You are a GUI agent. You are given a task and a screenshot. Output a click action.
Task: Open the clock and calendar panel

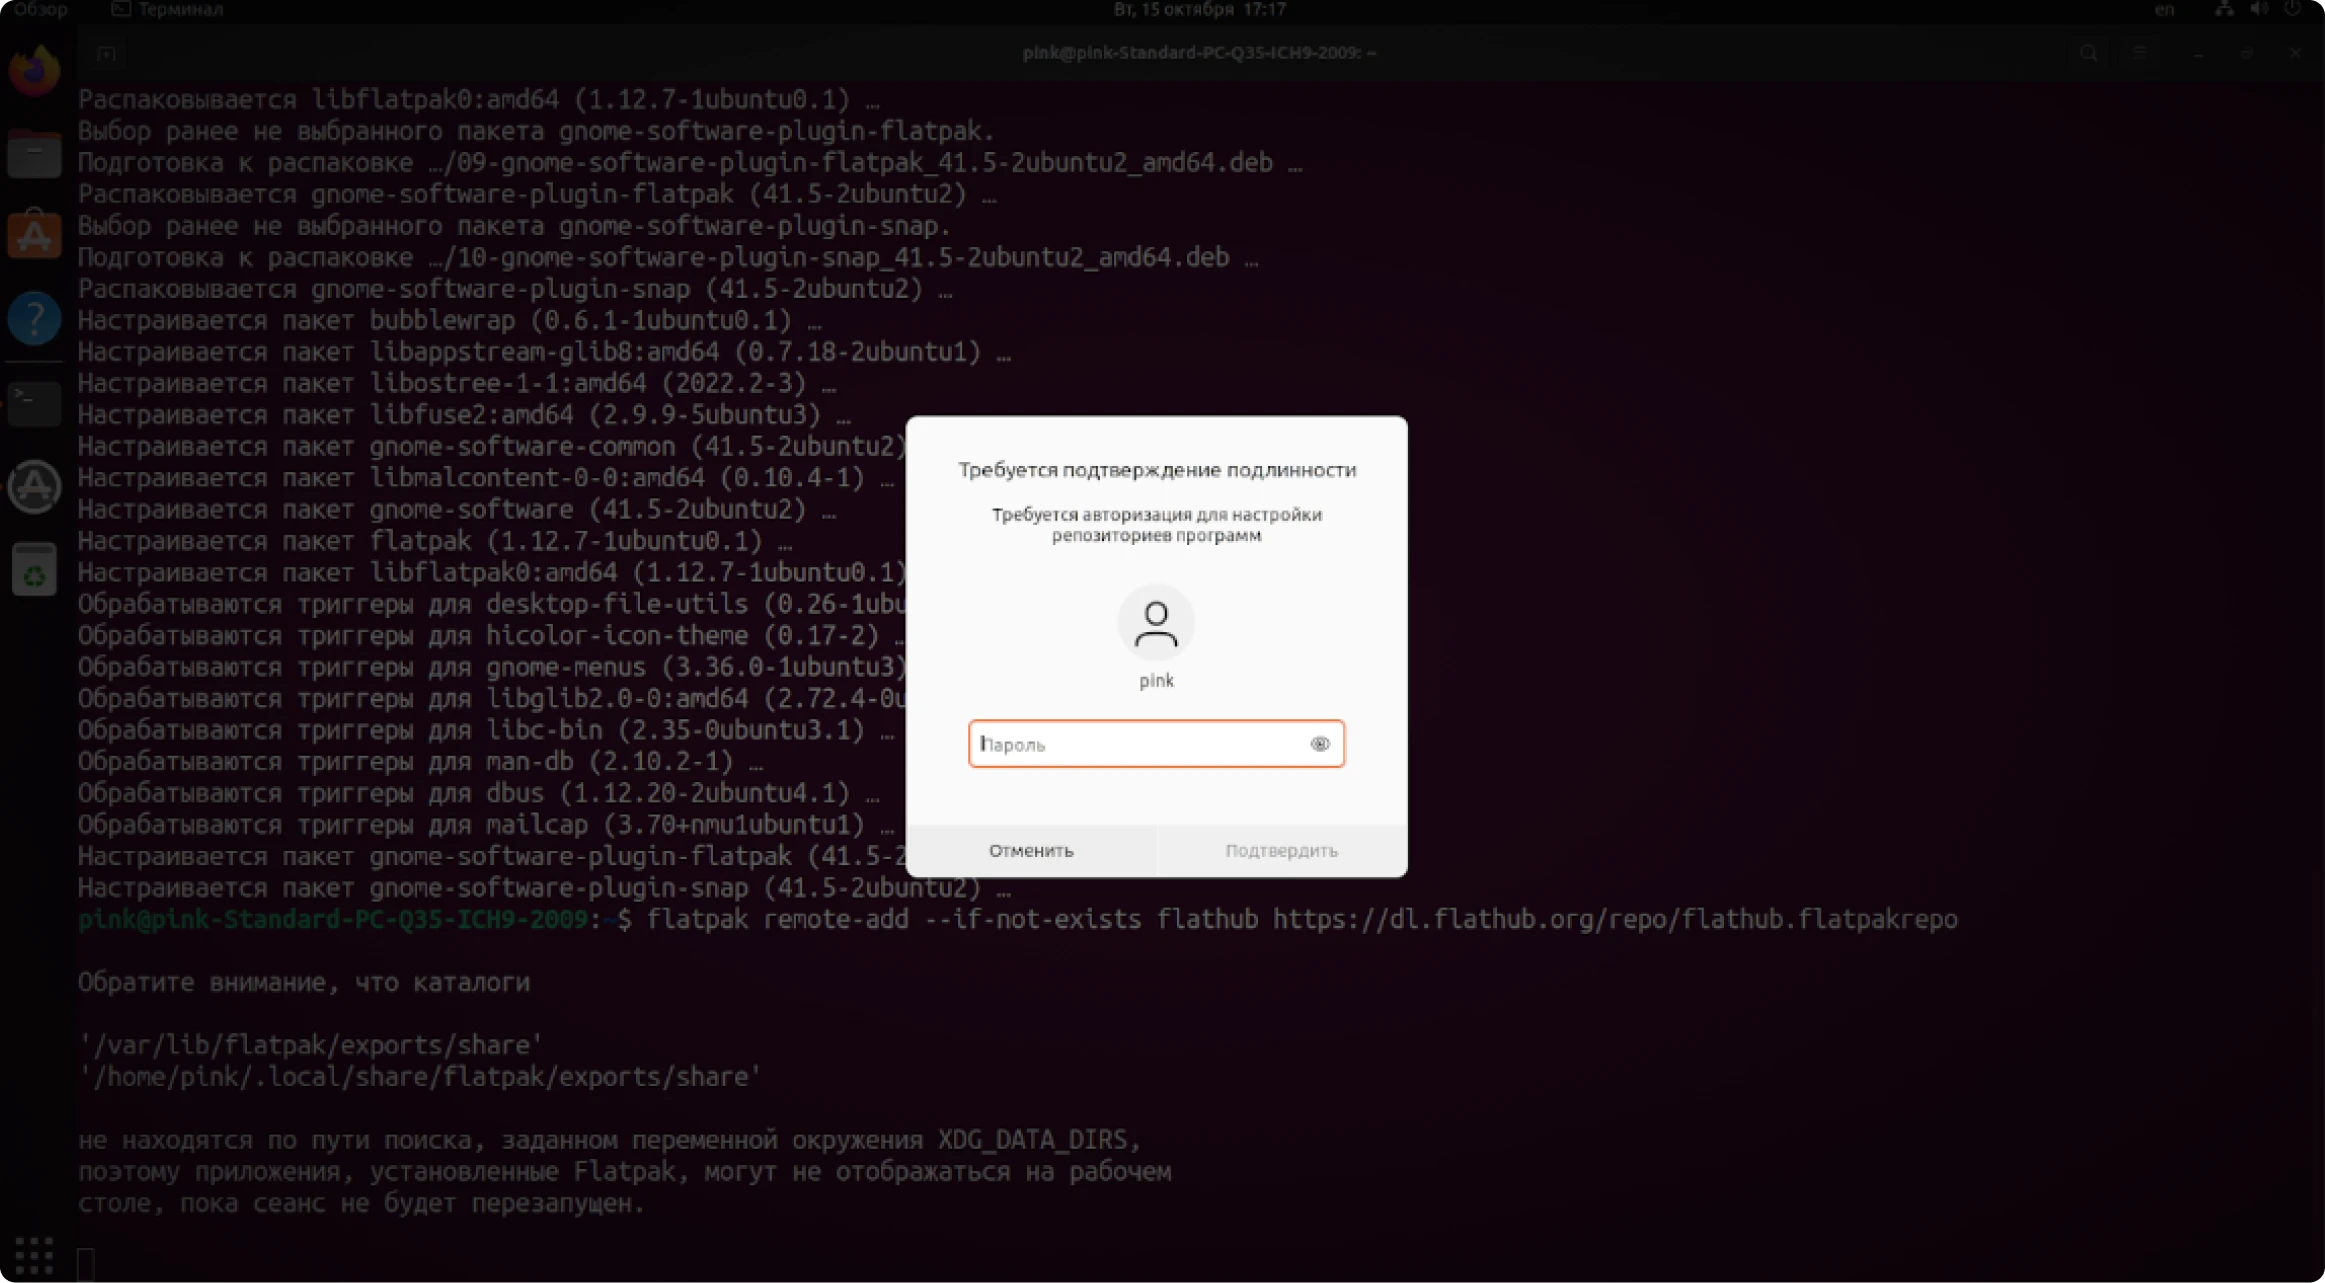pos(1199,10)
